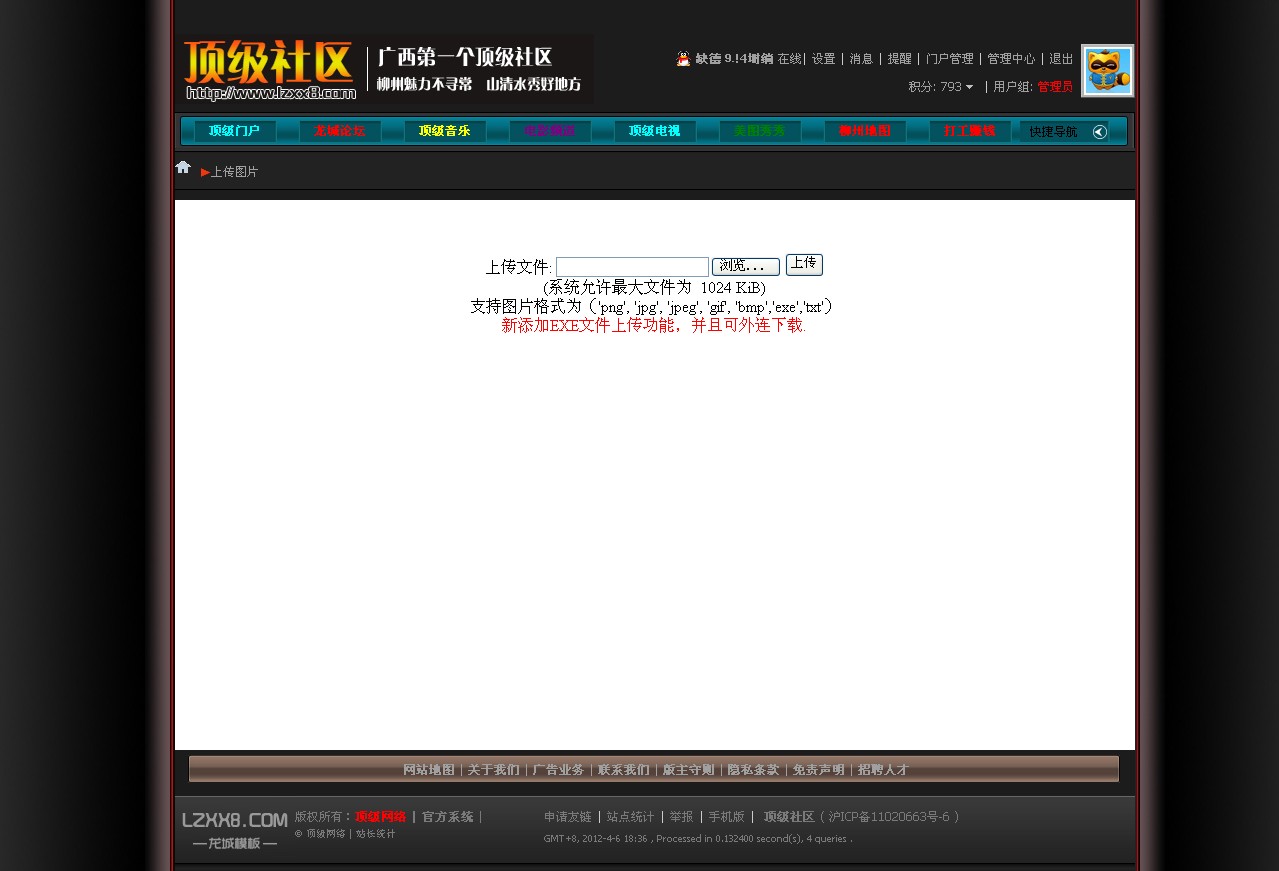Focus the 上传文件 file path field
The image size is (1279, 871).
point(632,267)
